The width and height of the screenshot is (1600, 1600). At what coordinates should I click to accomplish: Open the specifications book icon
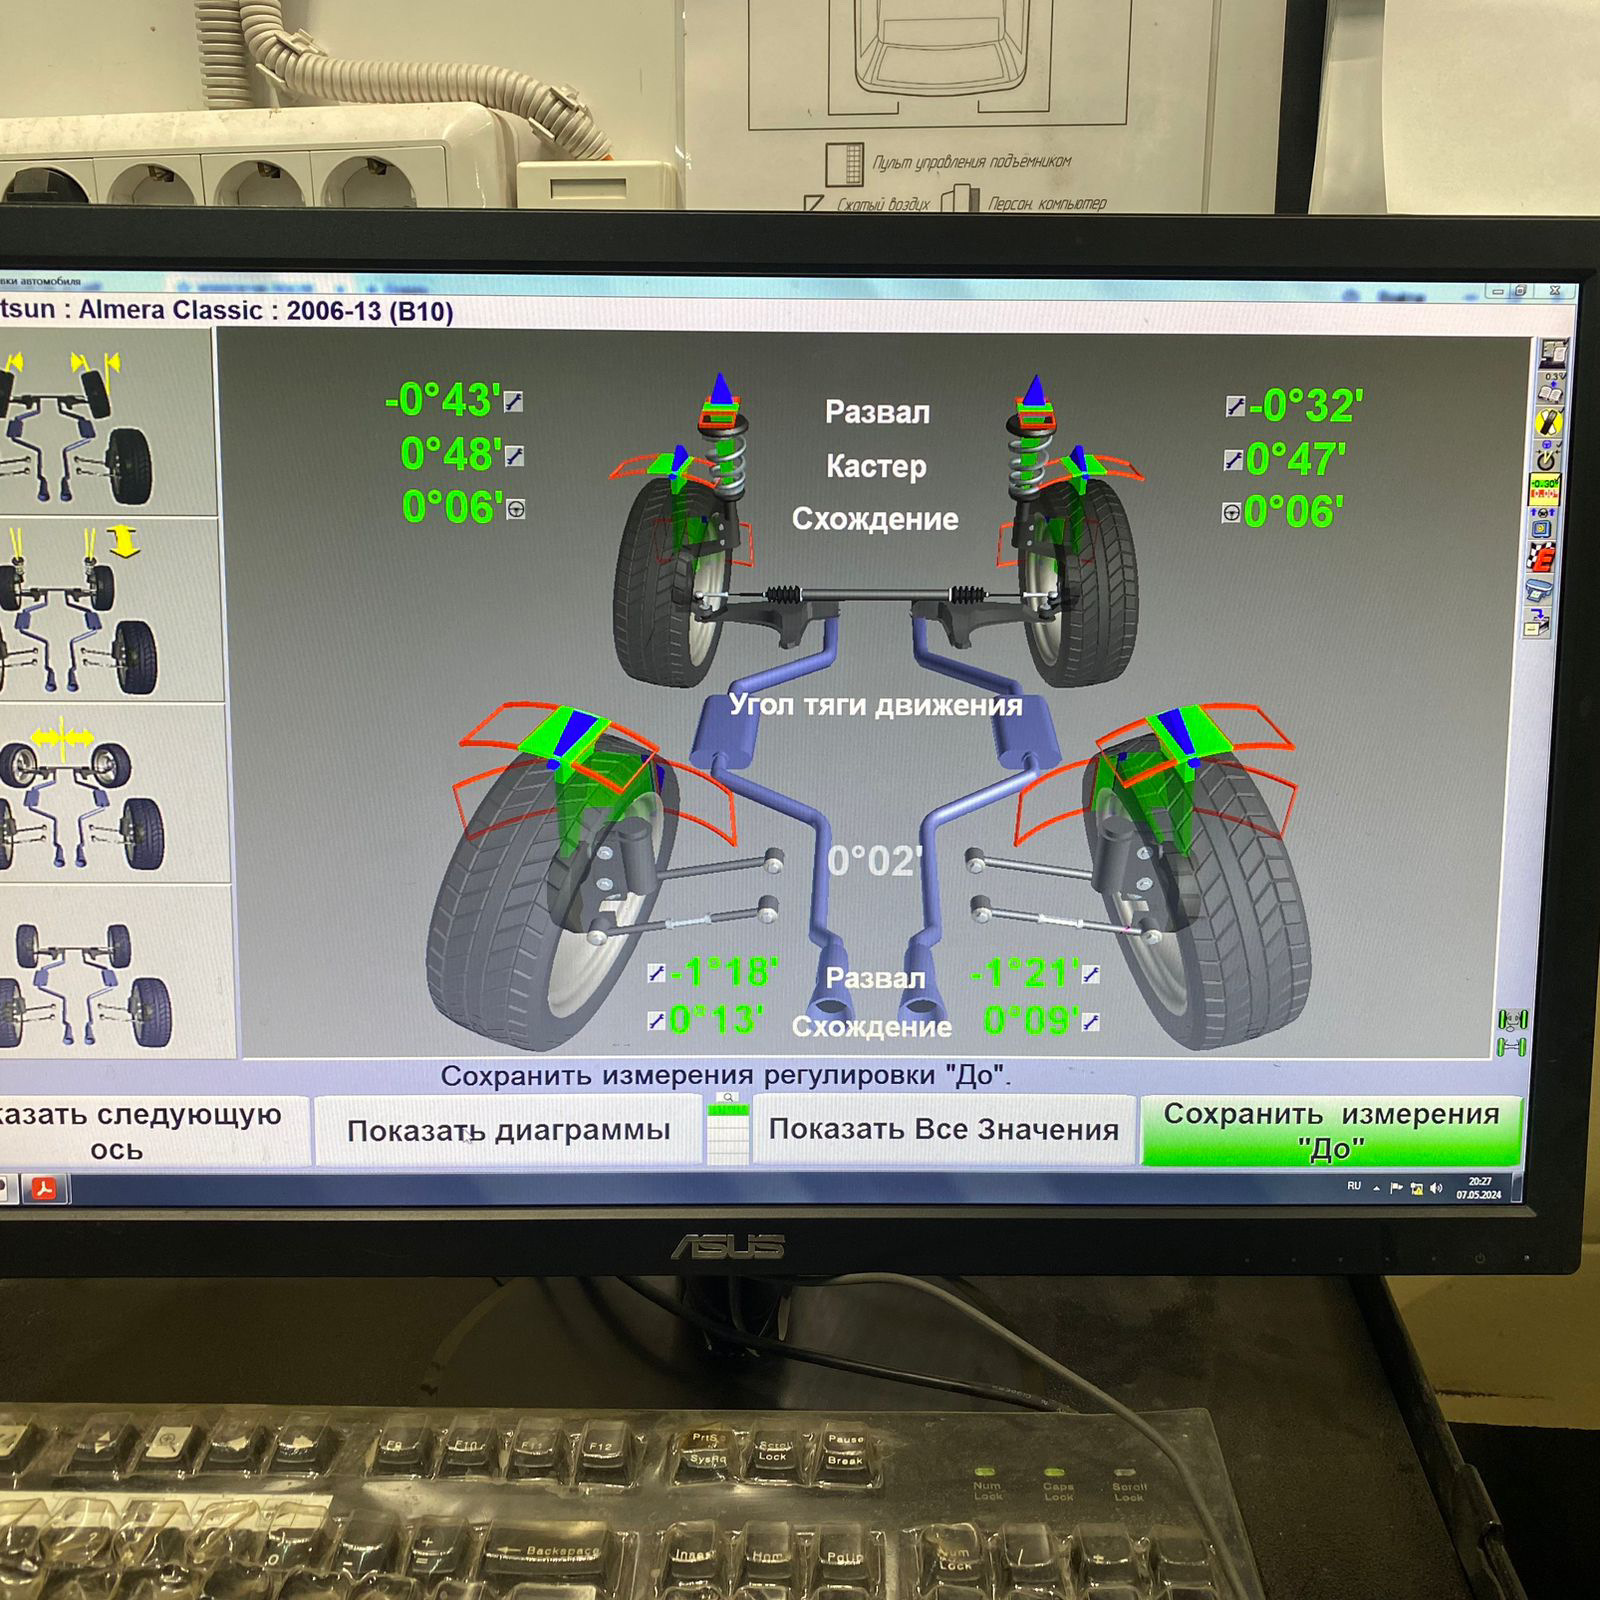point(1550,389)
